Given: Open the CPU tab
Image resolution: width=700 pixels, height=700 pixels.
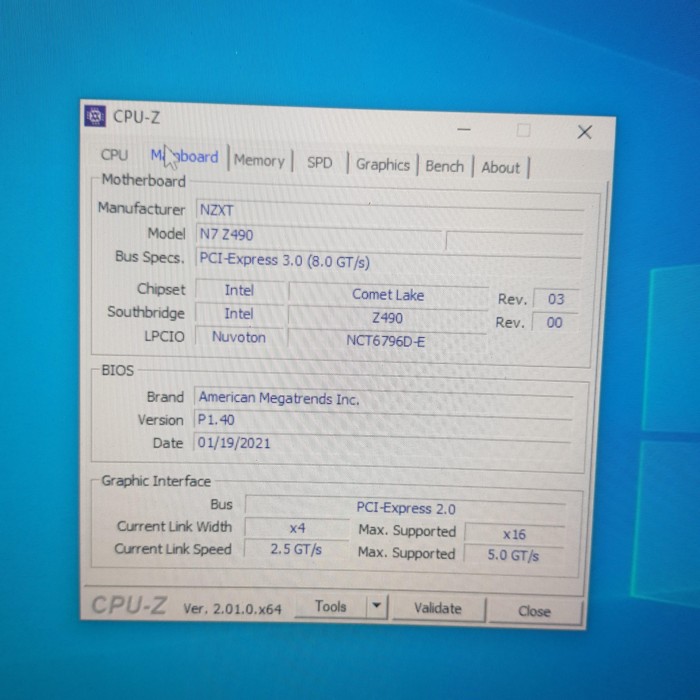Looking at the screenshot, I should tap(114, 155).
